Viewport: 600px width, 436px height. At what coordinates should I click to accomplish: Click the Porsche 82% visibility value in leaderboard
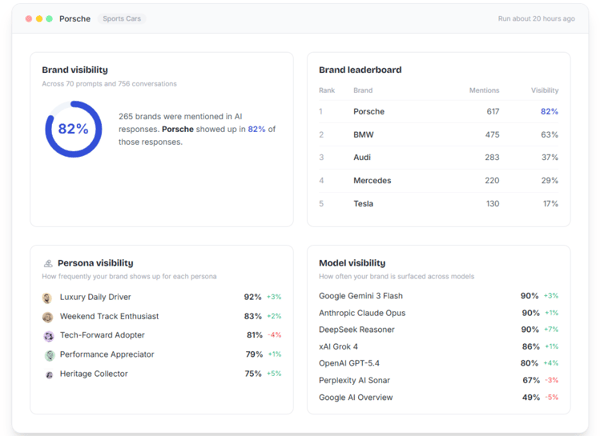(549, 112)
